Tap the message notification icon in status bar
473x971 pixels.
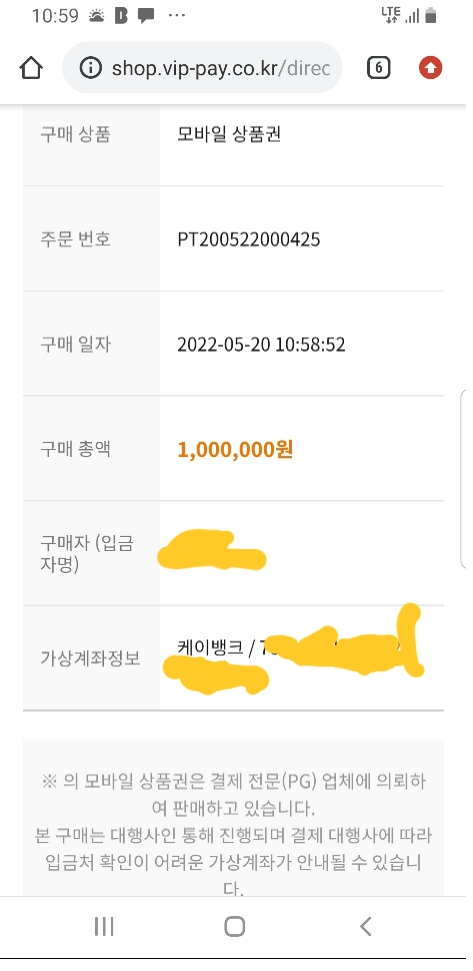[x=146, y=16]
